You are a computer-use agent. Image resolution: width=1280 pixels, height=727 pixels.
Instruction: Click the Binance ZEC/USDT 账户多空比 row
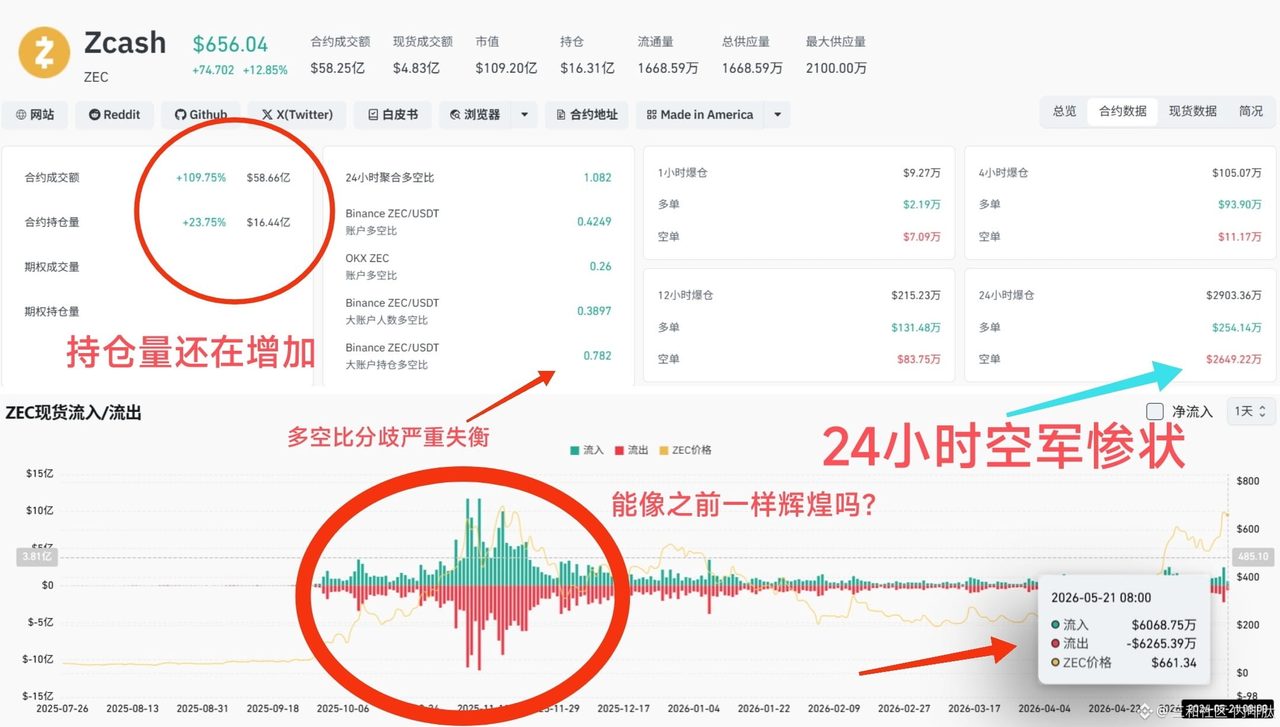[478, 222]
